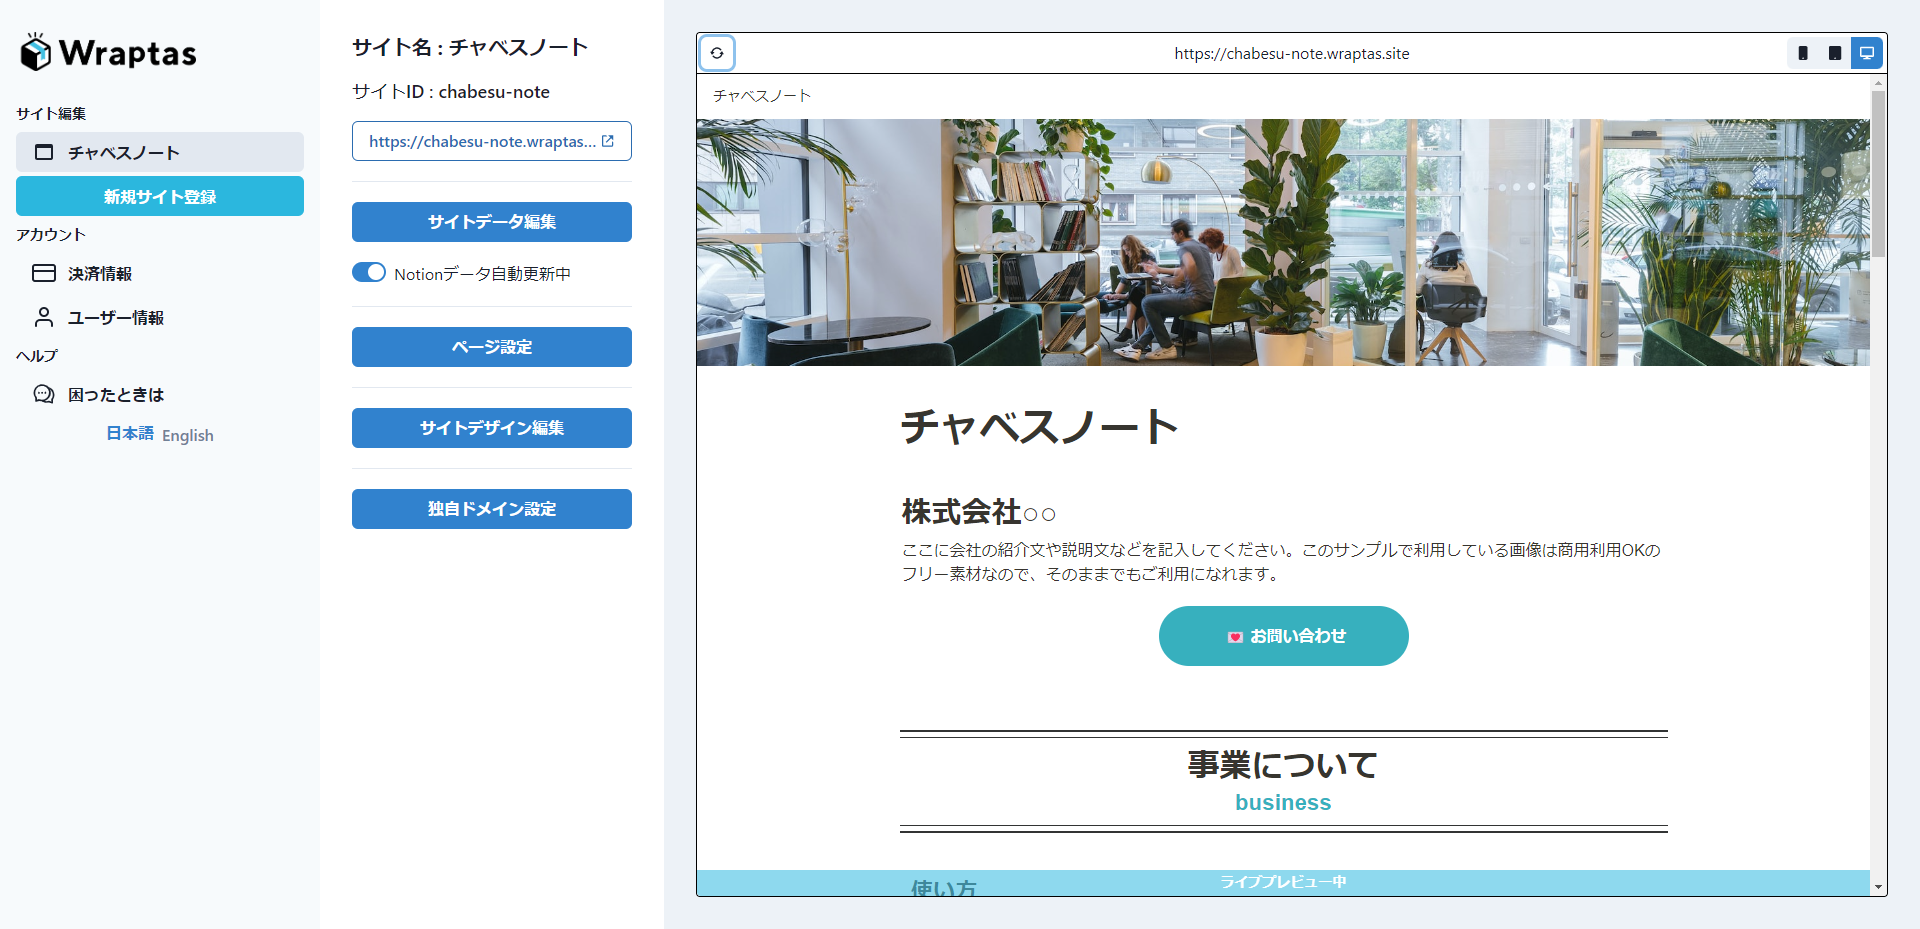Click the 株式会社○○ heading
This screenshot has height=929, width=1920.
979,512
